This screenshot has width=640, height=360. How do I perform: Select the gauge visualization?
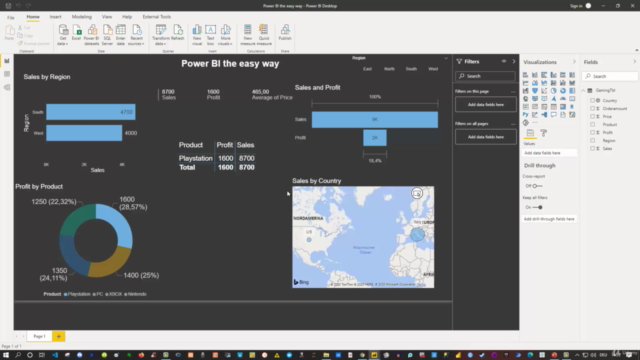(x=563, y=98)
